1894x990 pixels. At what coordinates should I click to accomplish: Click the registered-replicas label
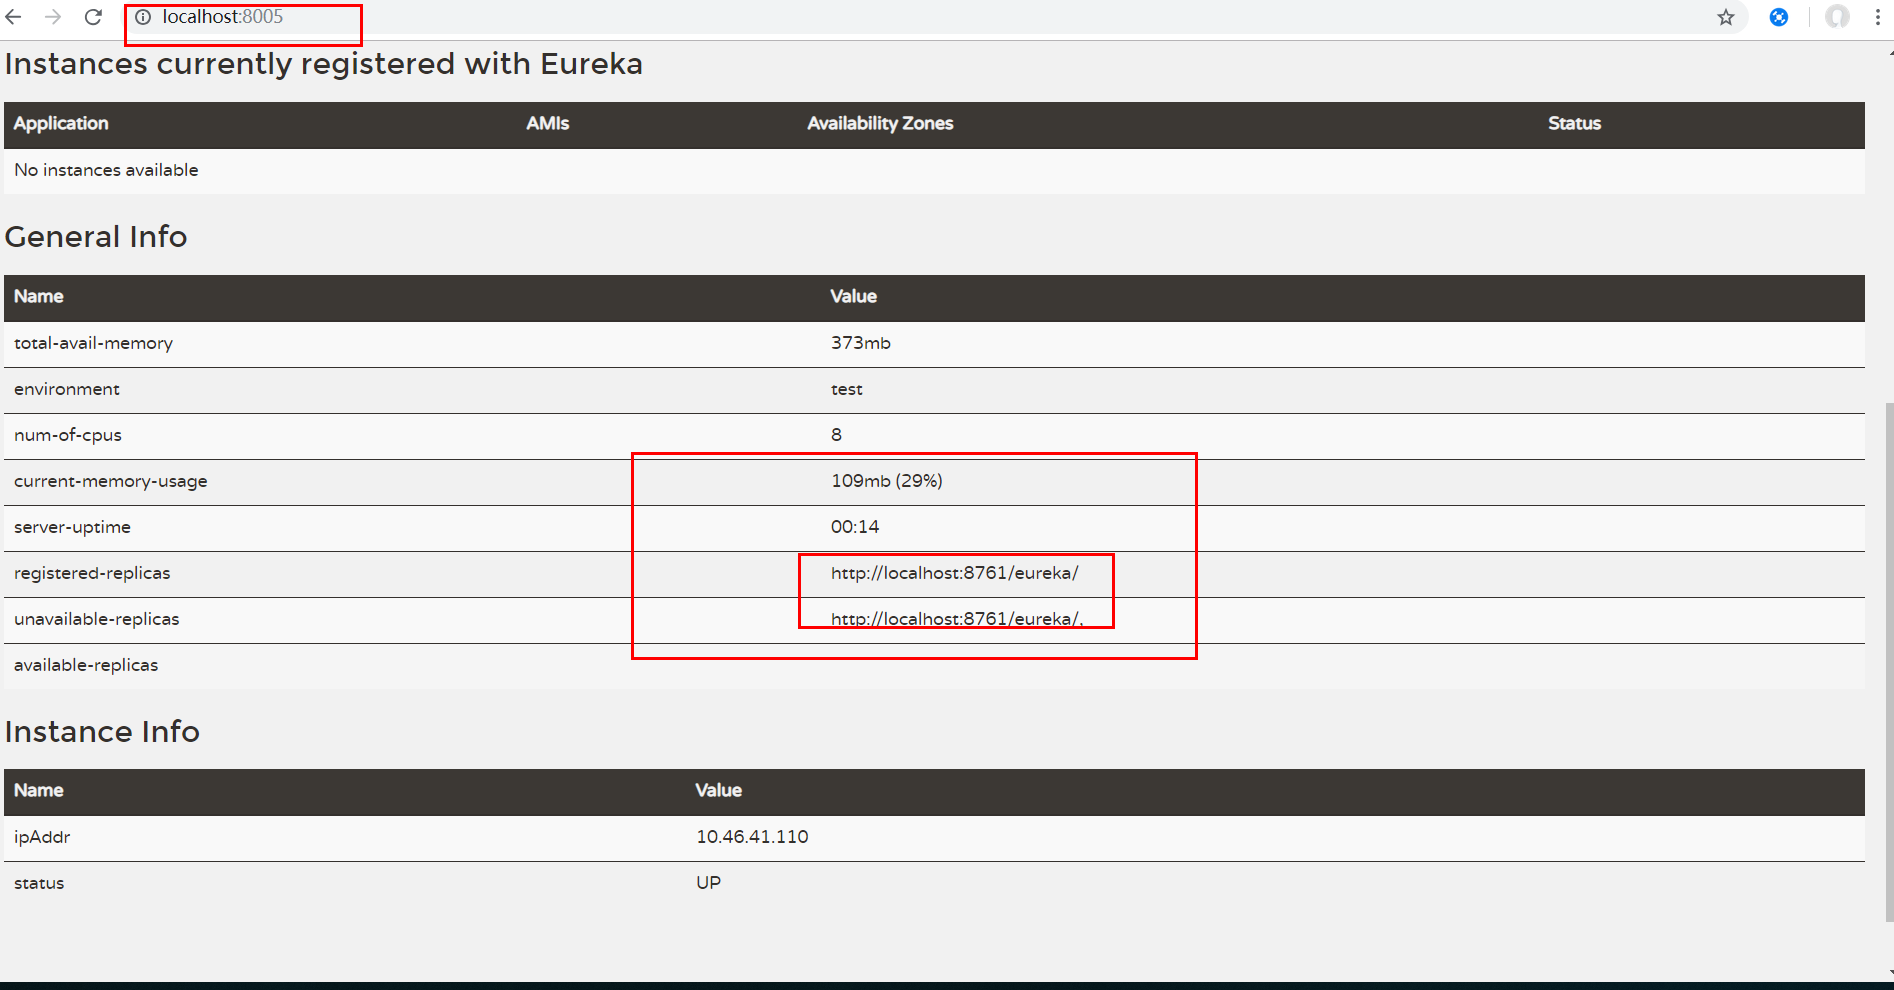pyautogui.click(x=92, y=573)
